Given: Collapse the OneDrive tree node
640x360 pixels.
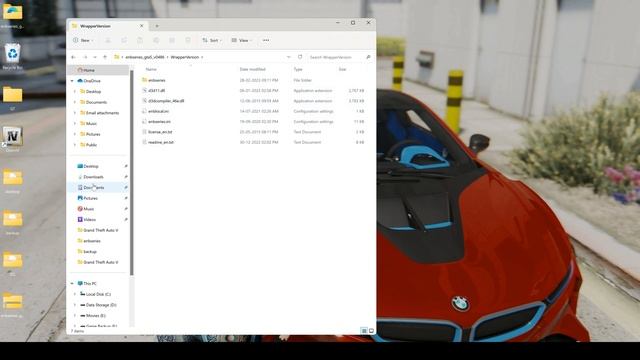Looking at the screenshot, I should 72,81.
